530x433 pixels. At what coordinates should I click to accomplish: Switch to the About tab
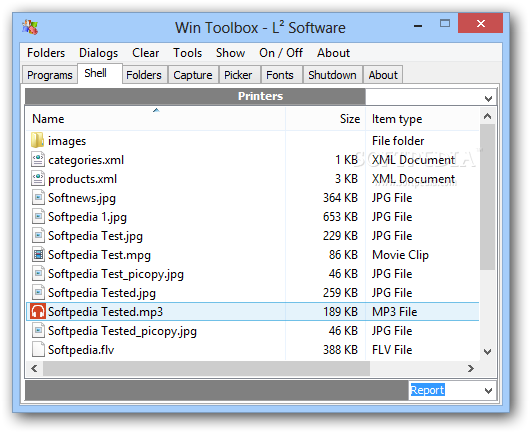pyautogui.click(x=383, y=75)
